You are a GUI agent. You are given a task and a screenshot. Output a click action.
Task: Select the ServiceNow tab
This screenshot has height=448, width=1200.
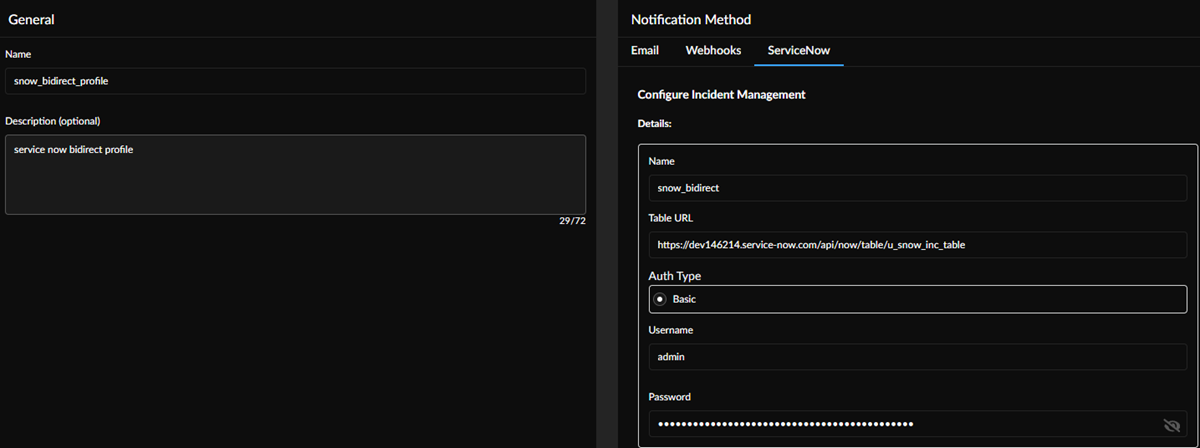click(799, 50)
